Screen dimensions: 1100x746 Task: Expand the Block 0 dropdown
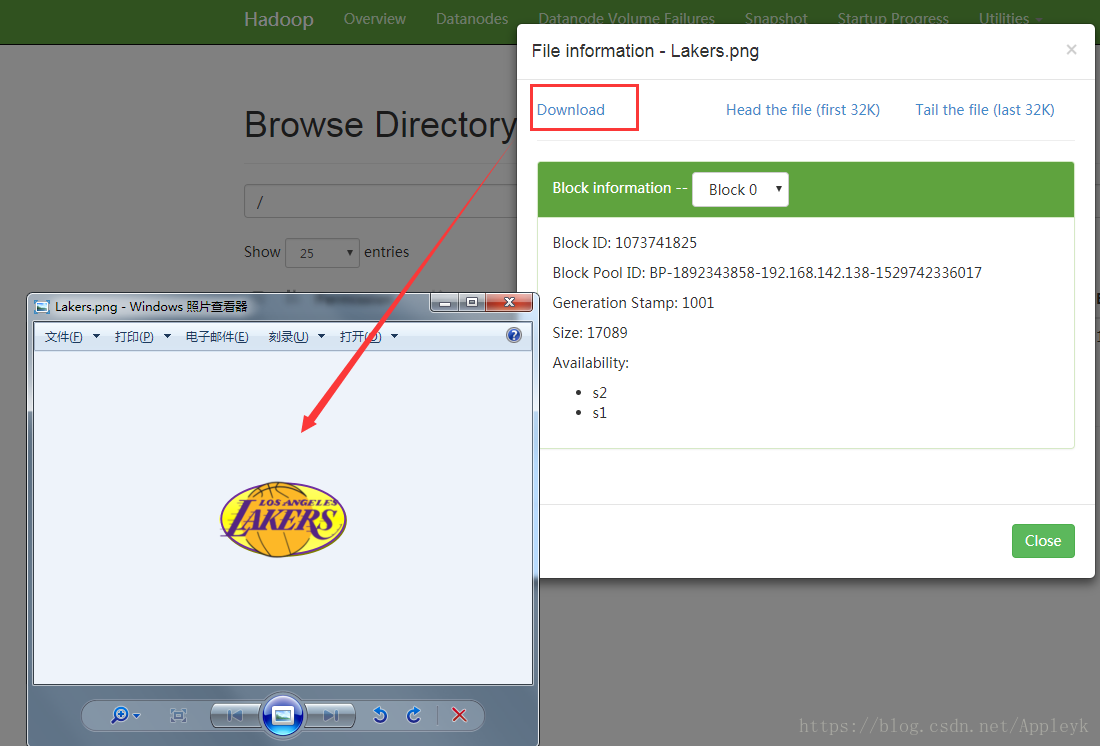coord(740,189)
